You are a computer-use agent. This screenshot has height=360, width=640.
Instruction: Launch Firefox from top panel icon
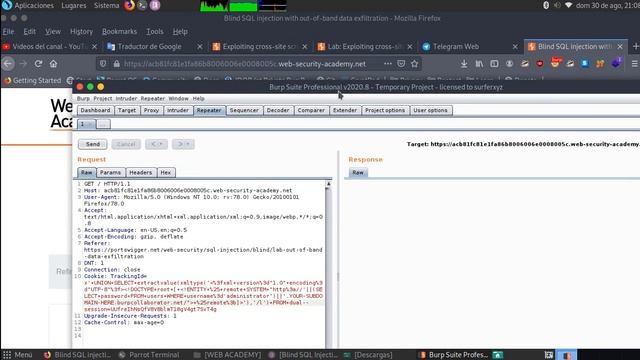[x=129, y=5]
